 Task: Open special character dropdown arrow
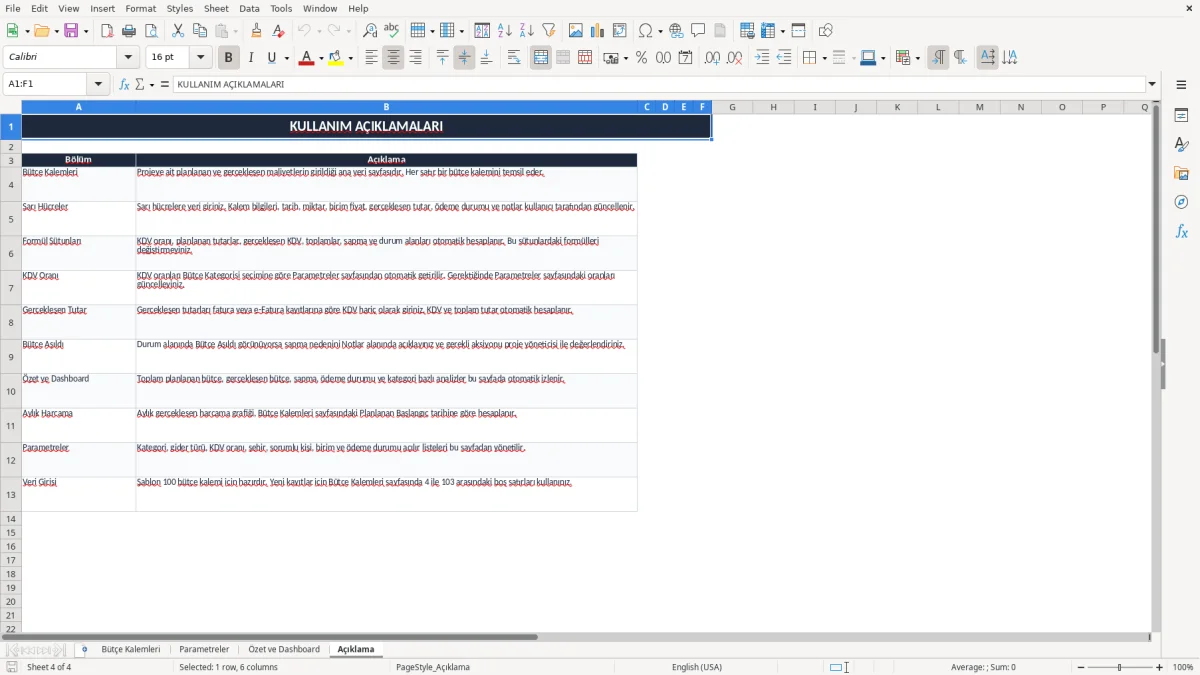click(x=659, y=31)
